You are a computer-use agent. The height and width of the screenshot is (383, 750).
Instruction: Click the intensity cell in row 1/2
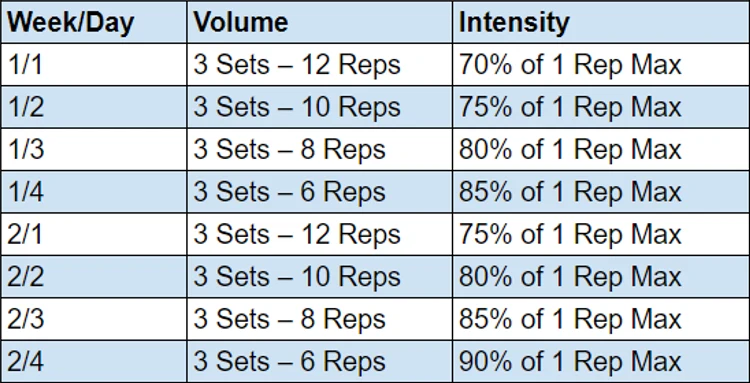(601, 107)
